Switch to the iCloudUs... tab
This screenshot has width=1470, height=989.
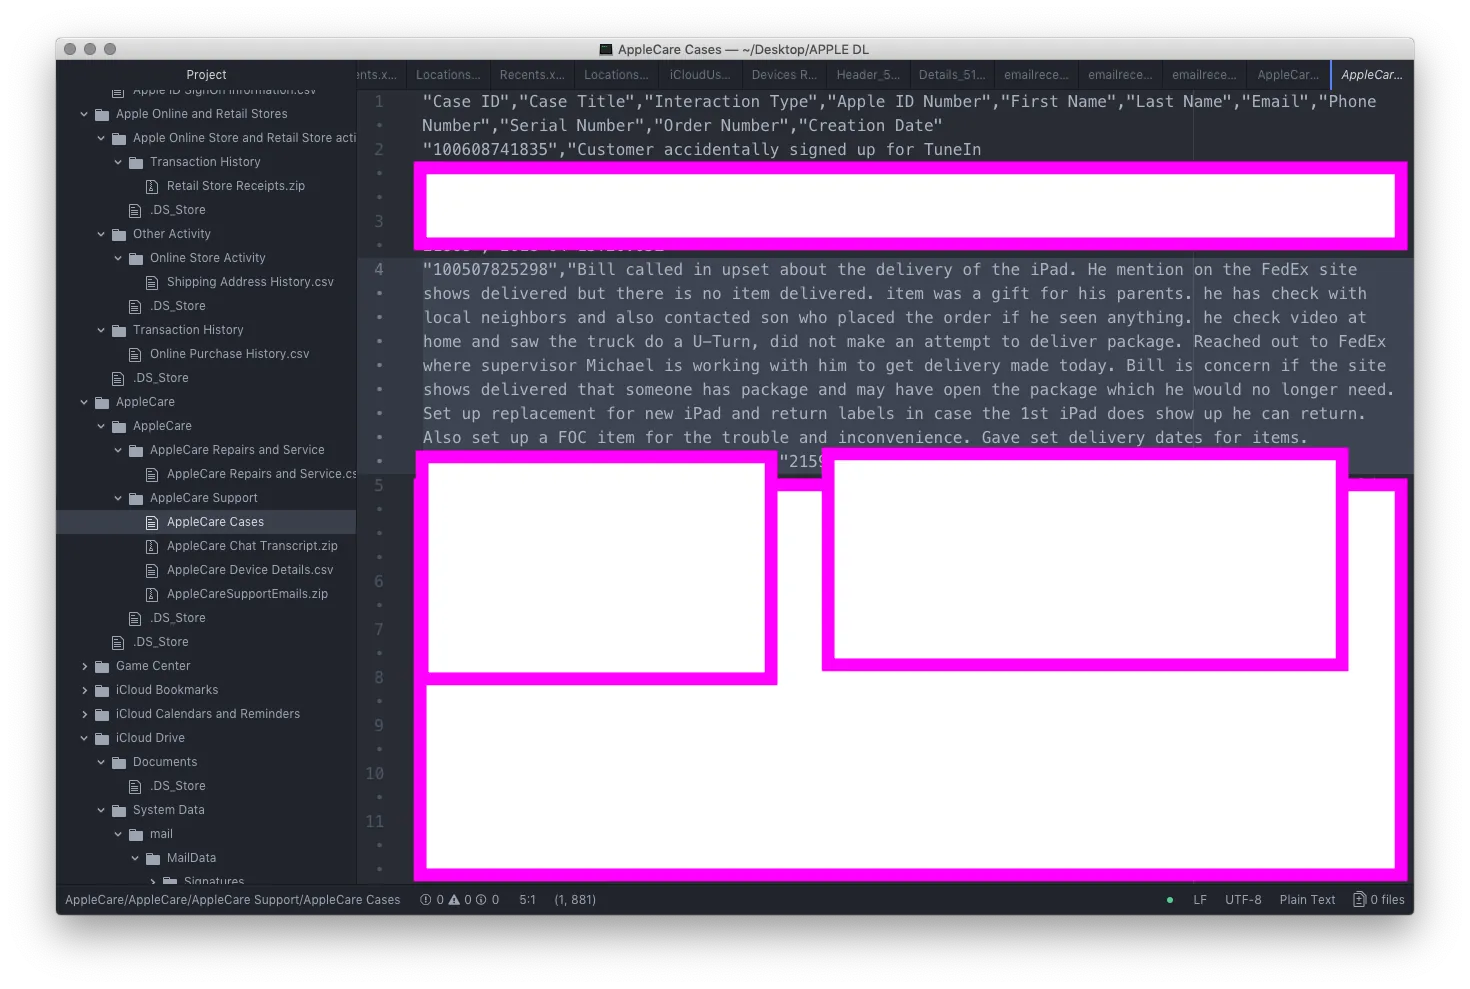click(700, 75)
